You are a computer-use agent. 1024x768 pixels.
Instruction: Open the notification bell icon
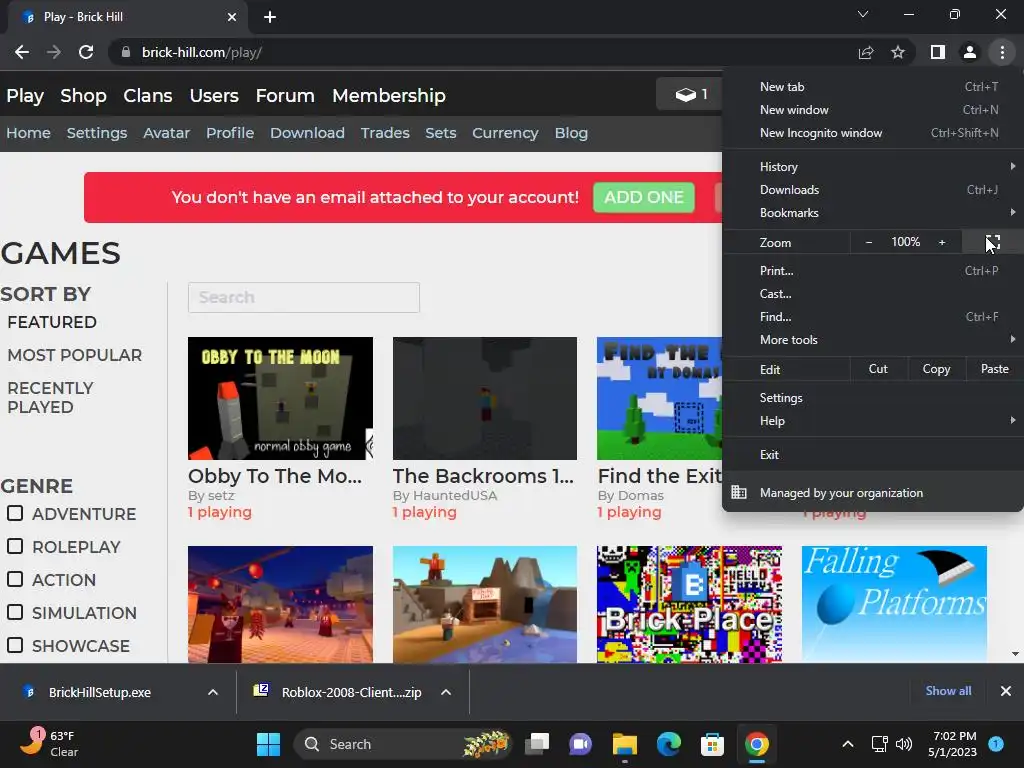(996, 743)
